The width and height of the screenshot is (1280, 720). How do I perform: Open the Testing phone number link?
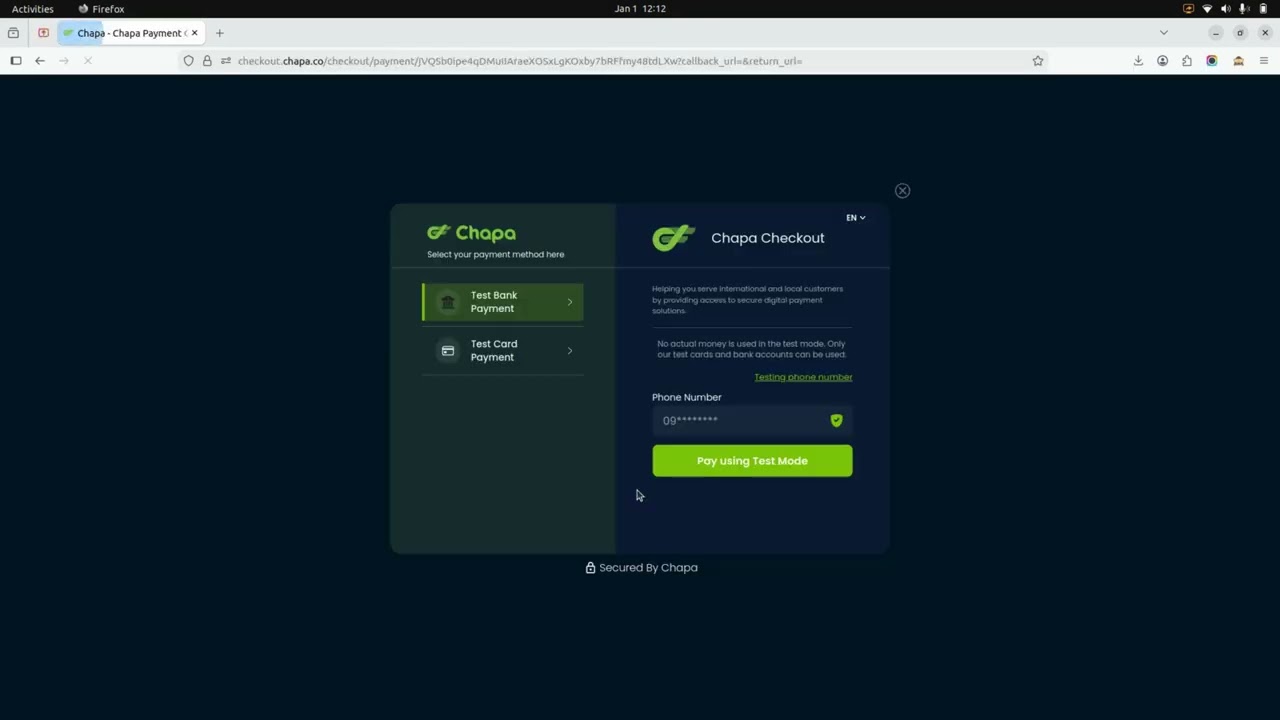click(803, 377)
